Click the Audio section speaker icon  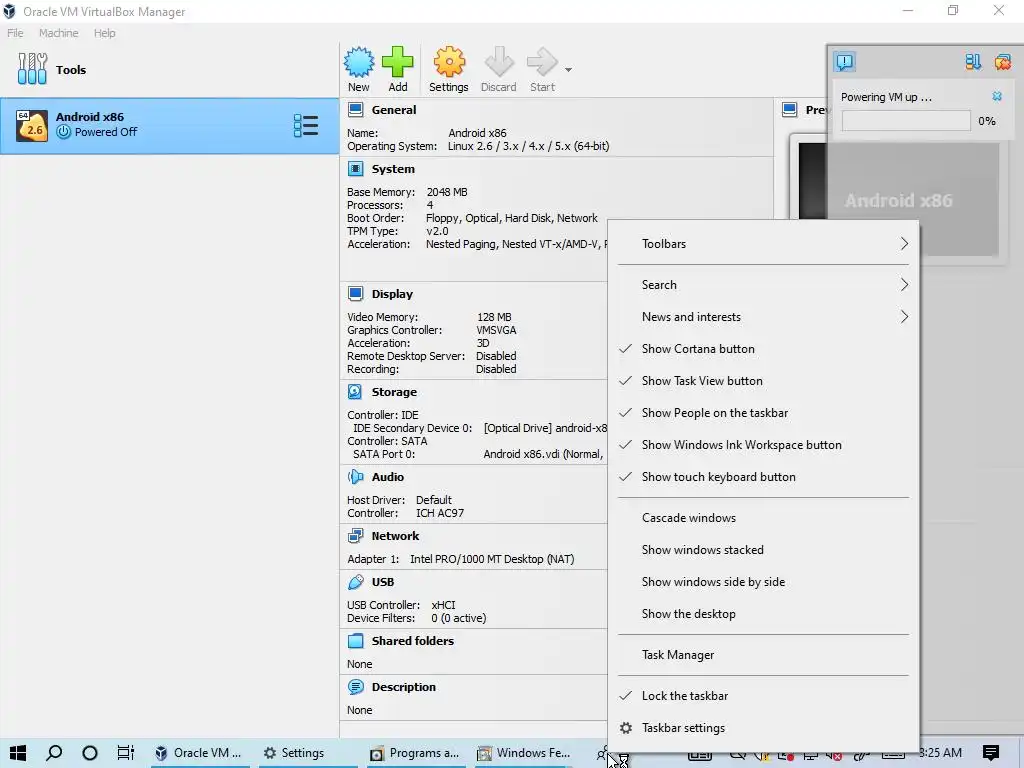coord(355,477)
